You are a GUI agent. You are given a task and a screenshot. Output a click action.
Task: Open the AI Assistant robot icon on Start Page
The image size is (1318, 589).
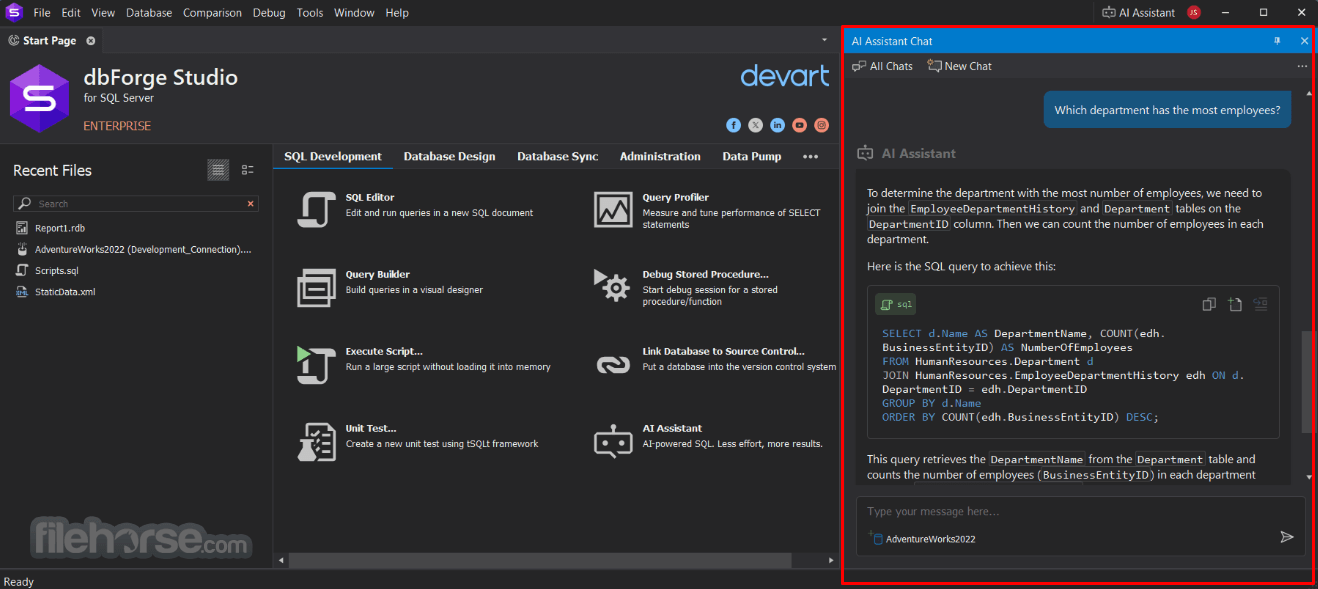[x=613, y=441]
